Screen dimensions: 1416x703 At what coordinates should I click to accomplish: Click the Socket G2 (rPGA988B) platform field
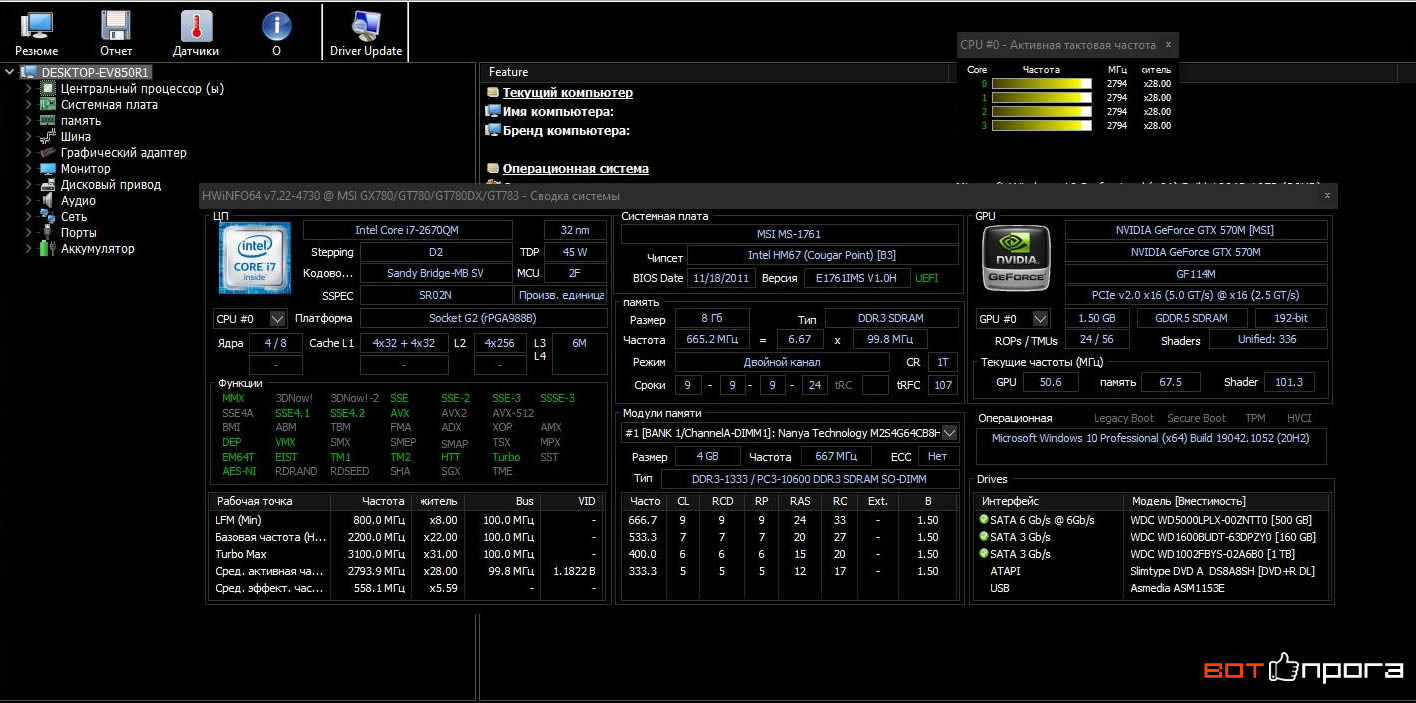point(483,318)
